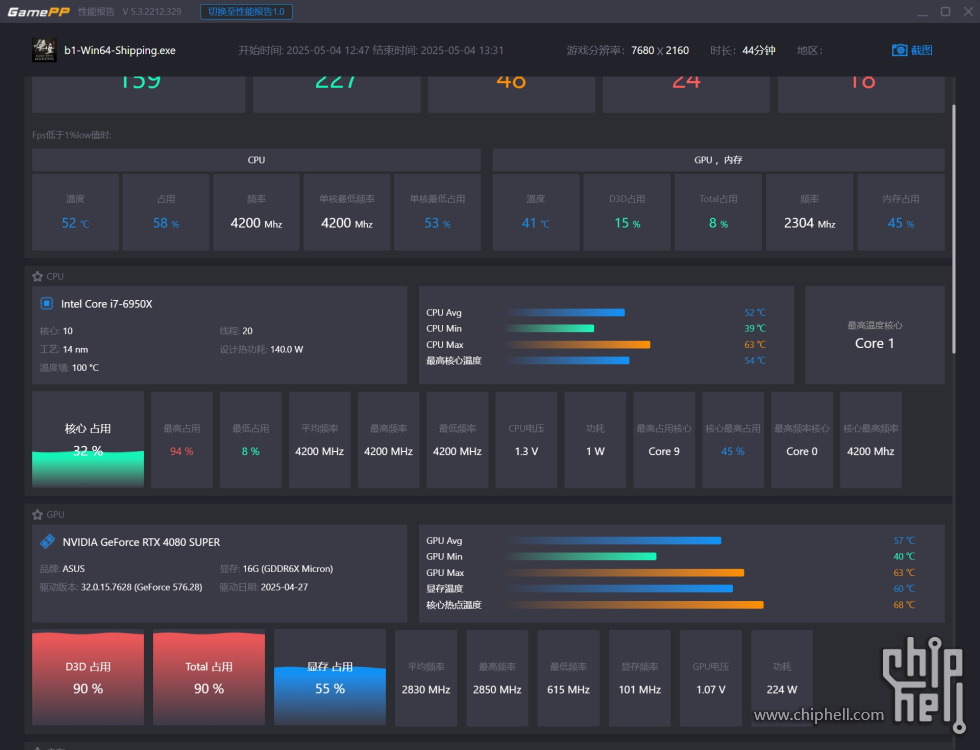The width and height of the screenshot is (980, 750).
Task: Click the 58 % CPU usage value
Action: (166, 223)
